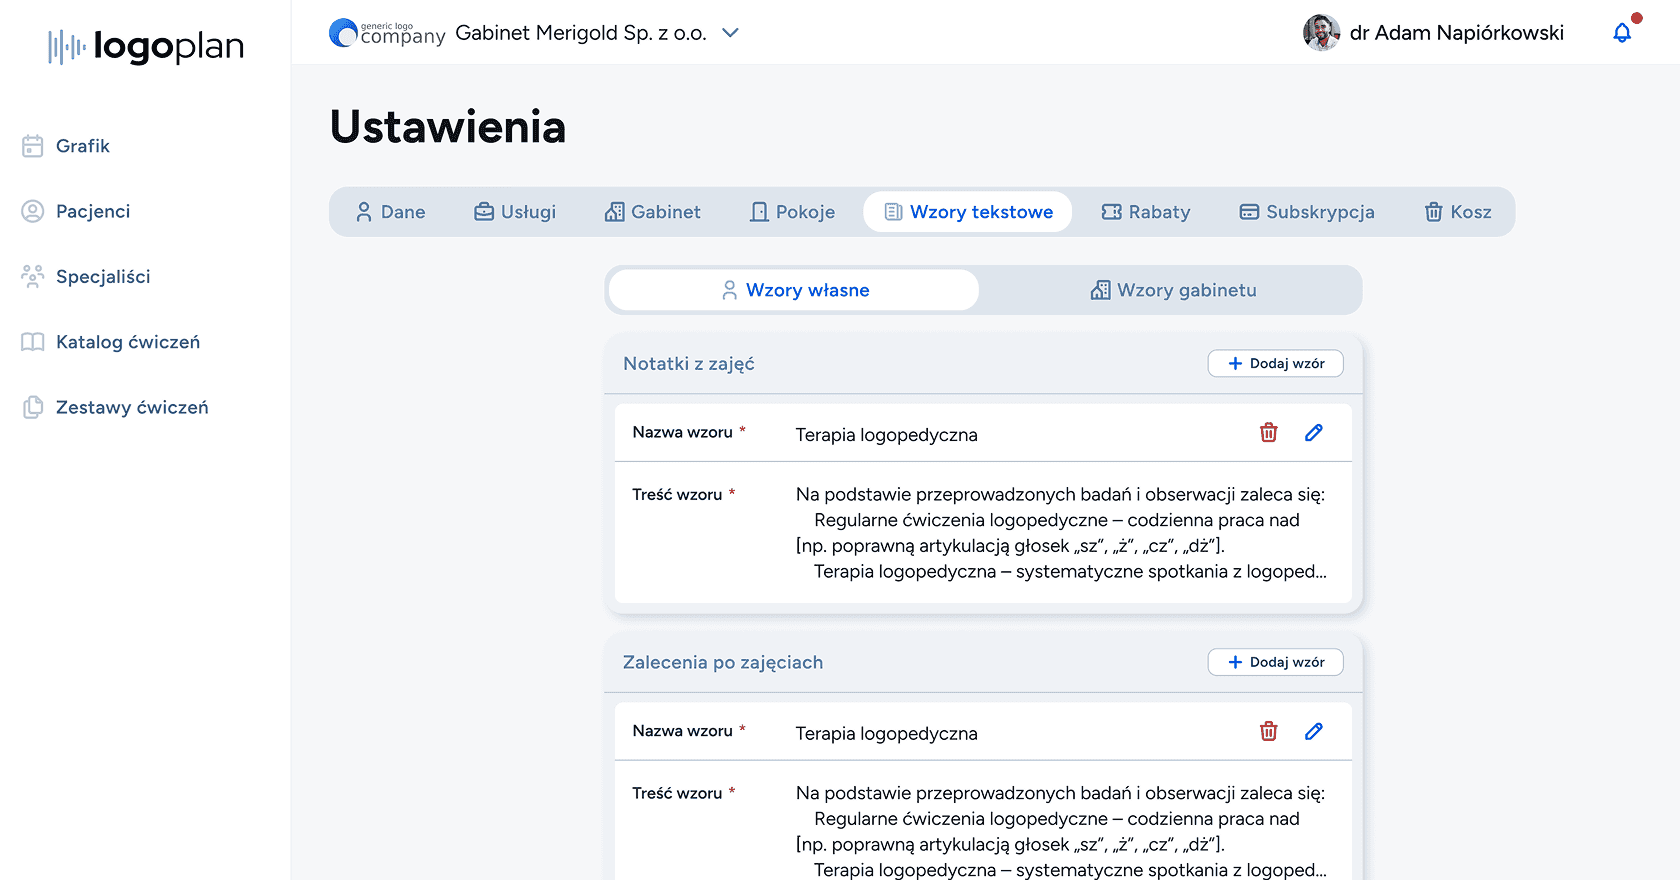Click template content text in Notatki section
Viewport: 1680px width, 880px height.
(x=1061, y=533)
